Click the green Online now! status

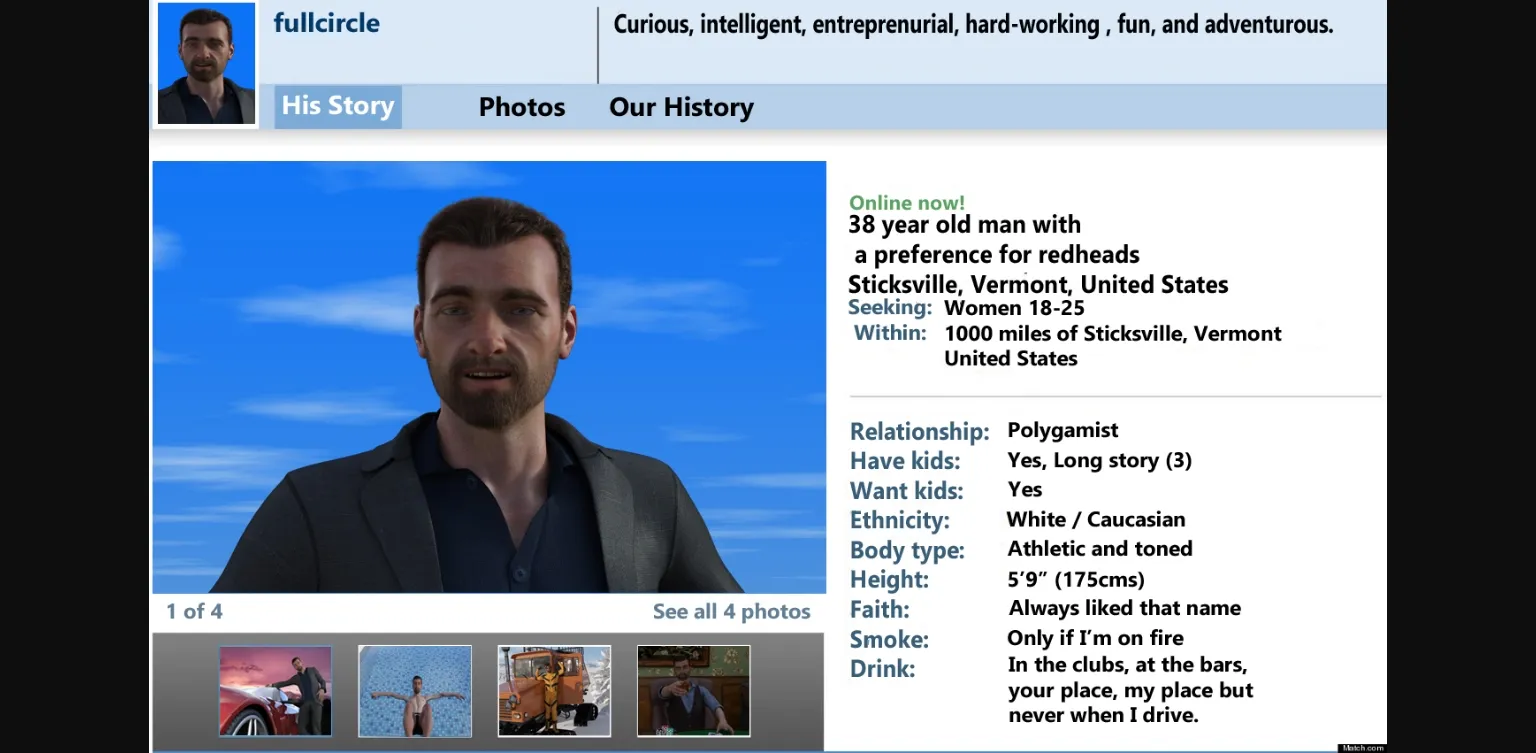(x=906, y=203)
